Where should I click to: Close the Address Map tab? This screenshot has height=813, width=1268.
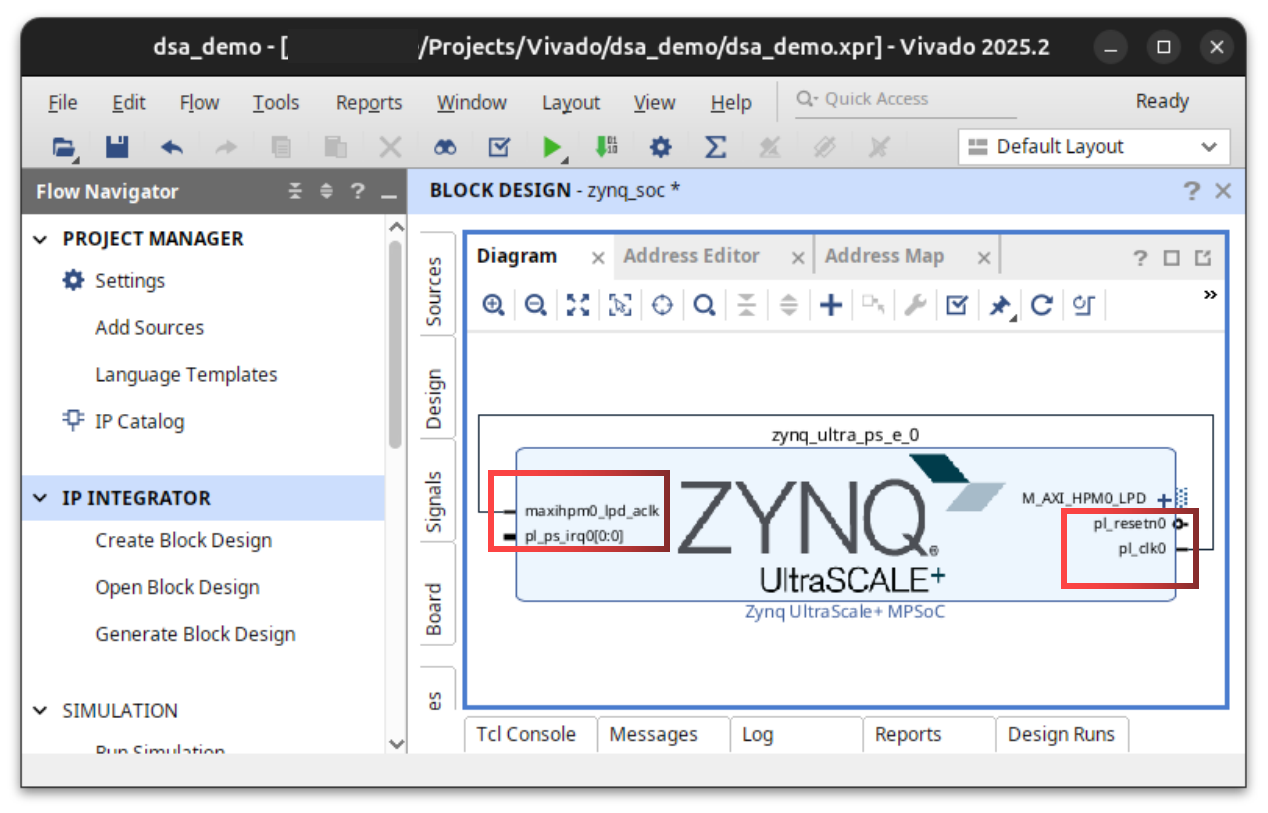click(x=983, y=258)
